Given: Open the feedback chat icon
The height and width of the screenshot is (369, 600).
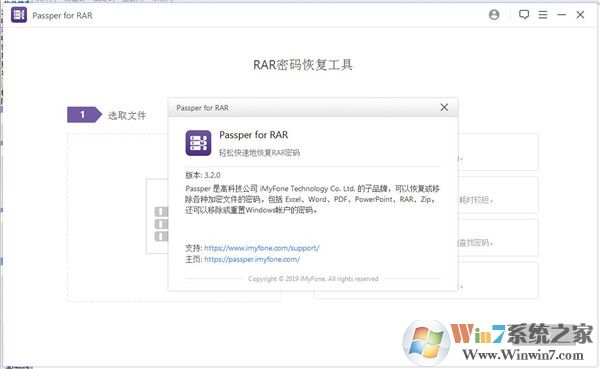Looking at the screenshot, I should [x=524, y=15].
